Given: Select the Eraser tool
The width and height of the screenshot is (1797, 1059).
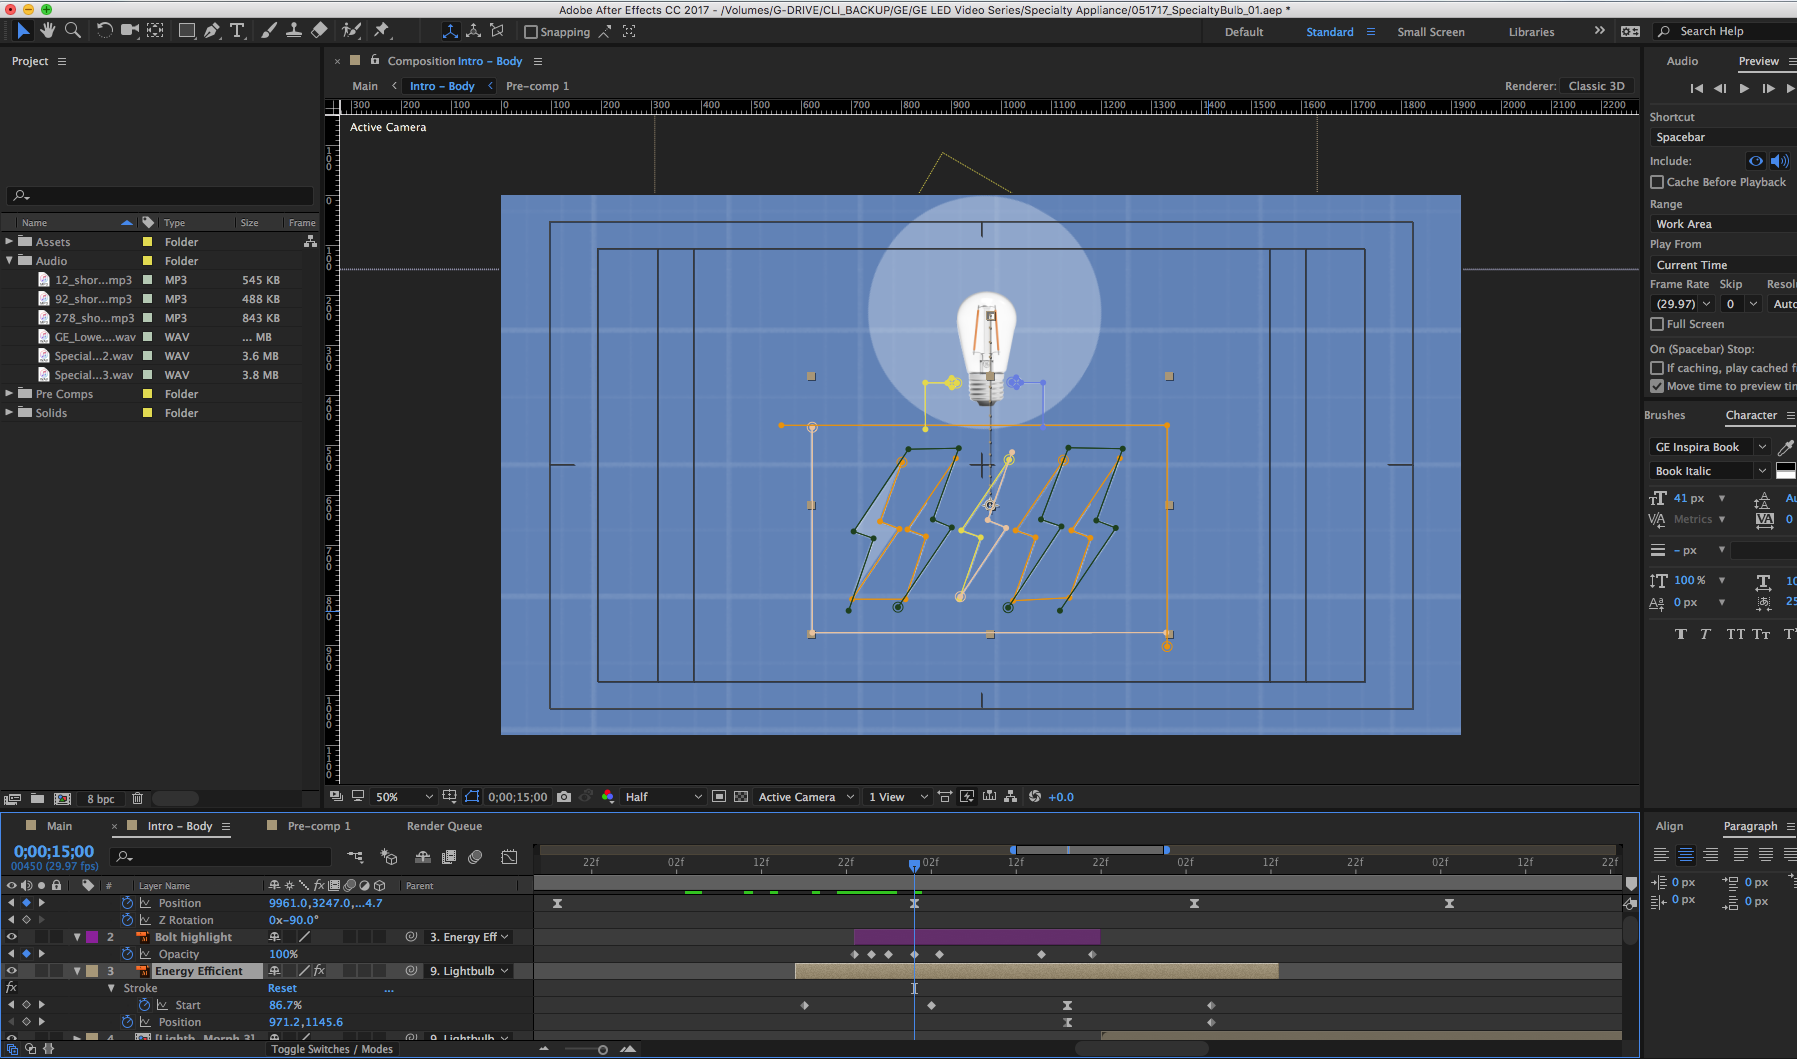Looking at the screenshot, I should tap(319, 31).
